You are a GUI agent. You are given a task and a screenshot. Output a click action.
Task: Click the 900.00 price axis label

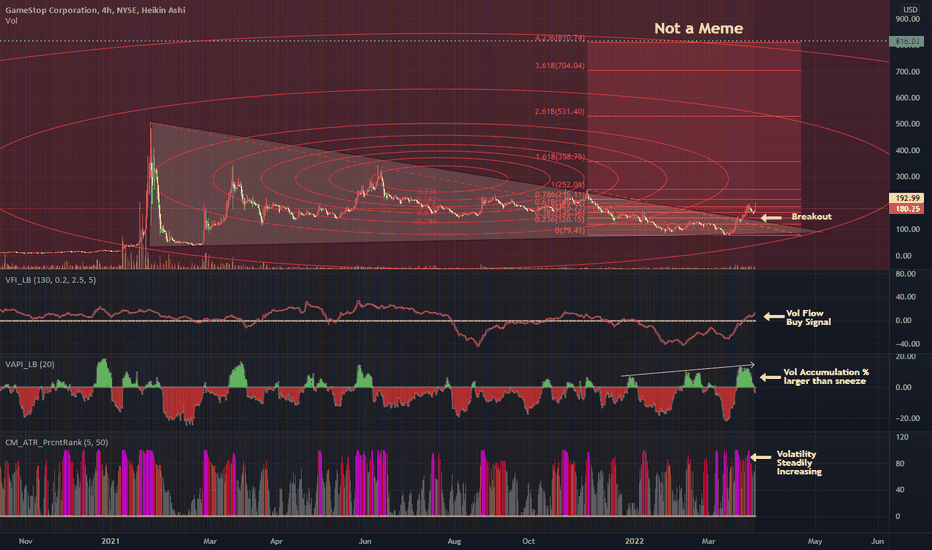point(908,19)
